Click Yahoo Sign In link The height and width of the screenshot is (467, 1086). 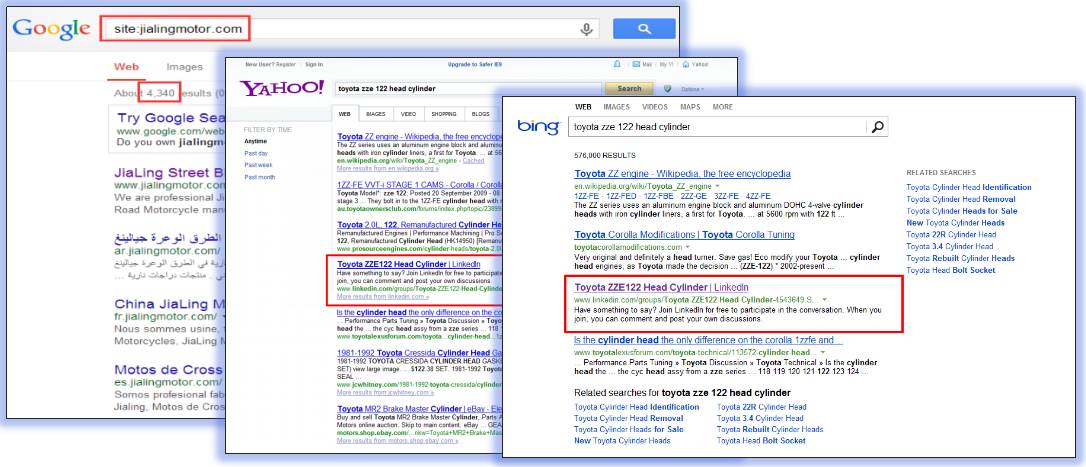pos(314,64)
